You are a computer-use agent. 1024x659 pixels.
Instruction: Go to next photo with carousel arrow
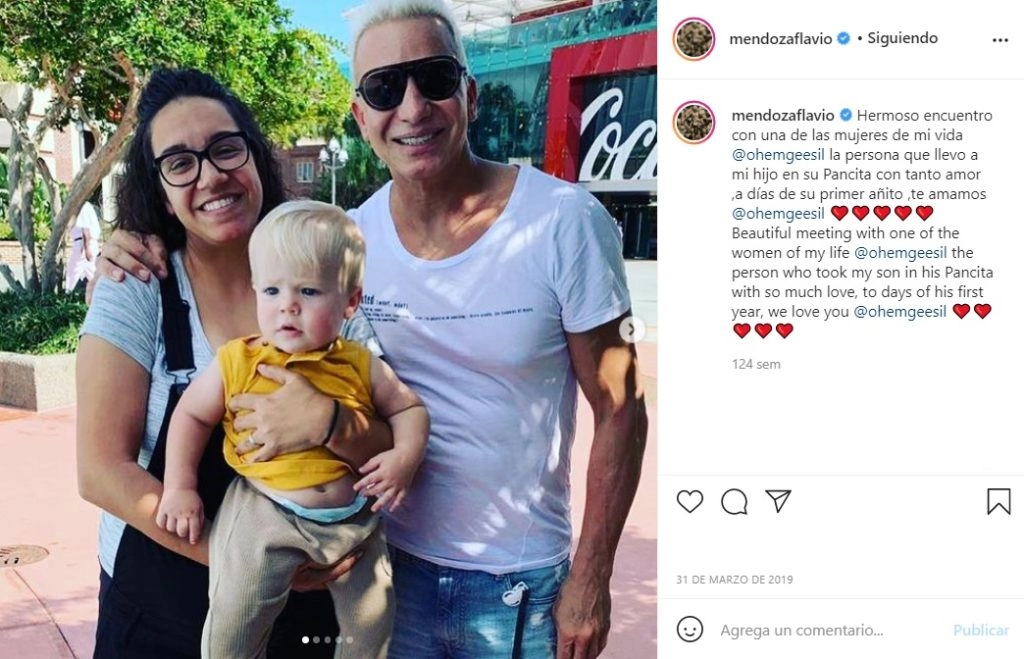[x=632, y=330]
